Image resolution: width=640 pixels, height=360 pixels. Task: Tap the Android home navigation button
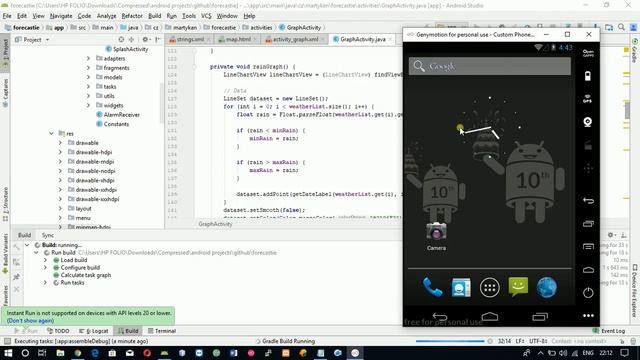pyautogui.click(x=489, y=317)
